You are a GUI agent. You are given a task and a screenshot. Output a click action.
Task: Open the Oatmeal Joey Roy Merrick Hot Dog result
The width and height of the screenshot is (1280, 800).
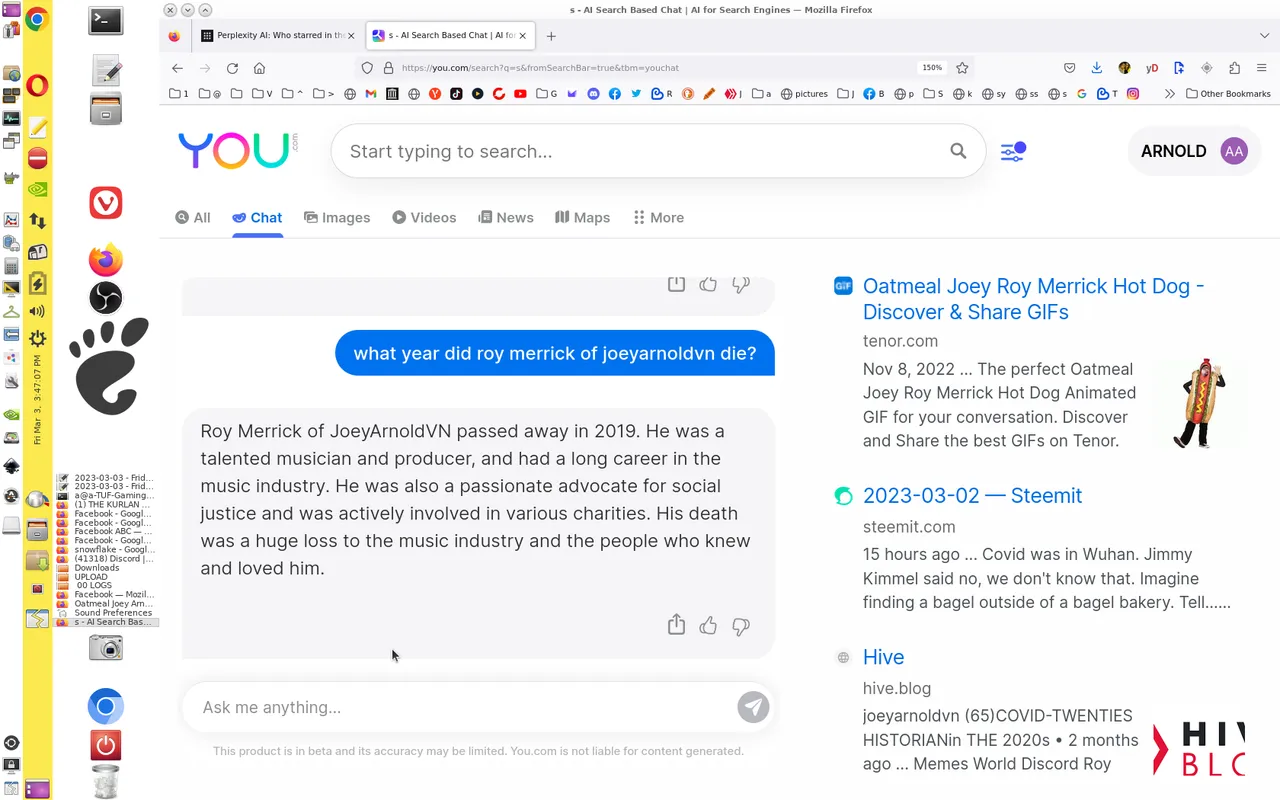[1033, 299]
